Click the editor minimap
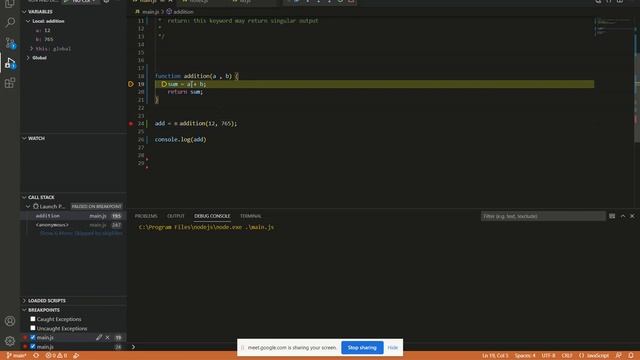Viewport: 640px width, 360px height. pos(614,27)
